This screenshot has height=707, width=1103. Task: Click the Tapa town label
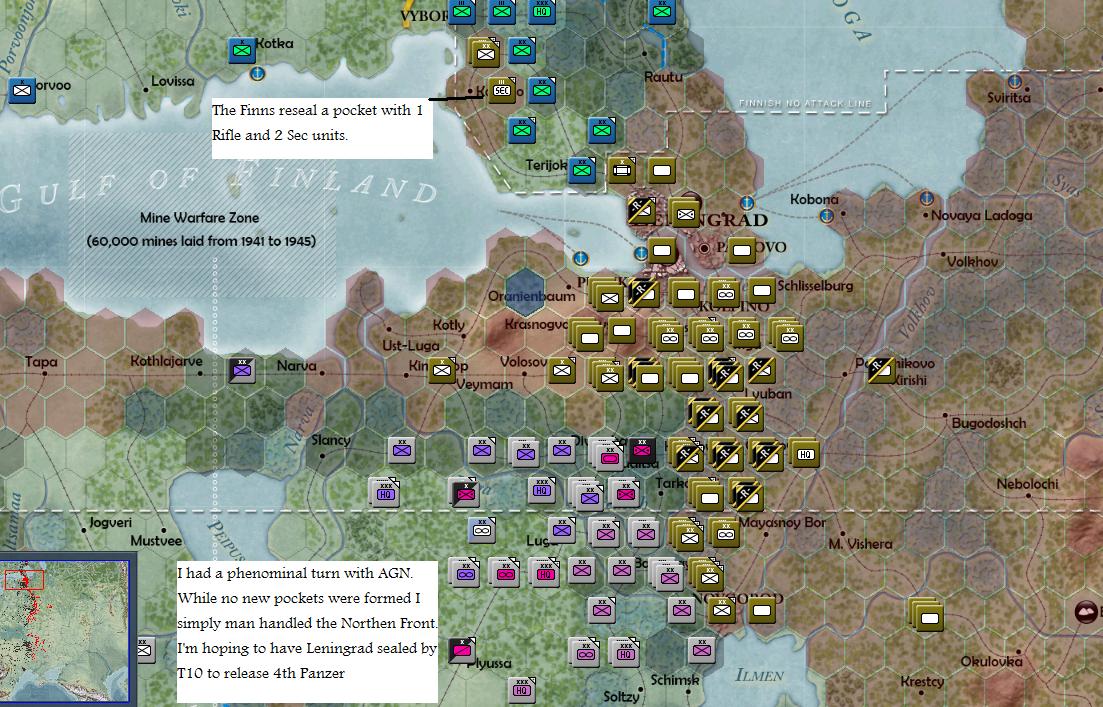pyautogui.click(x=41, y=362)
